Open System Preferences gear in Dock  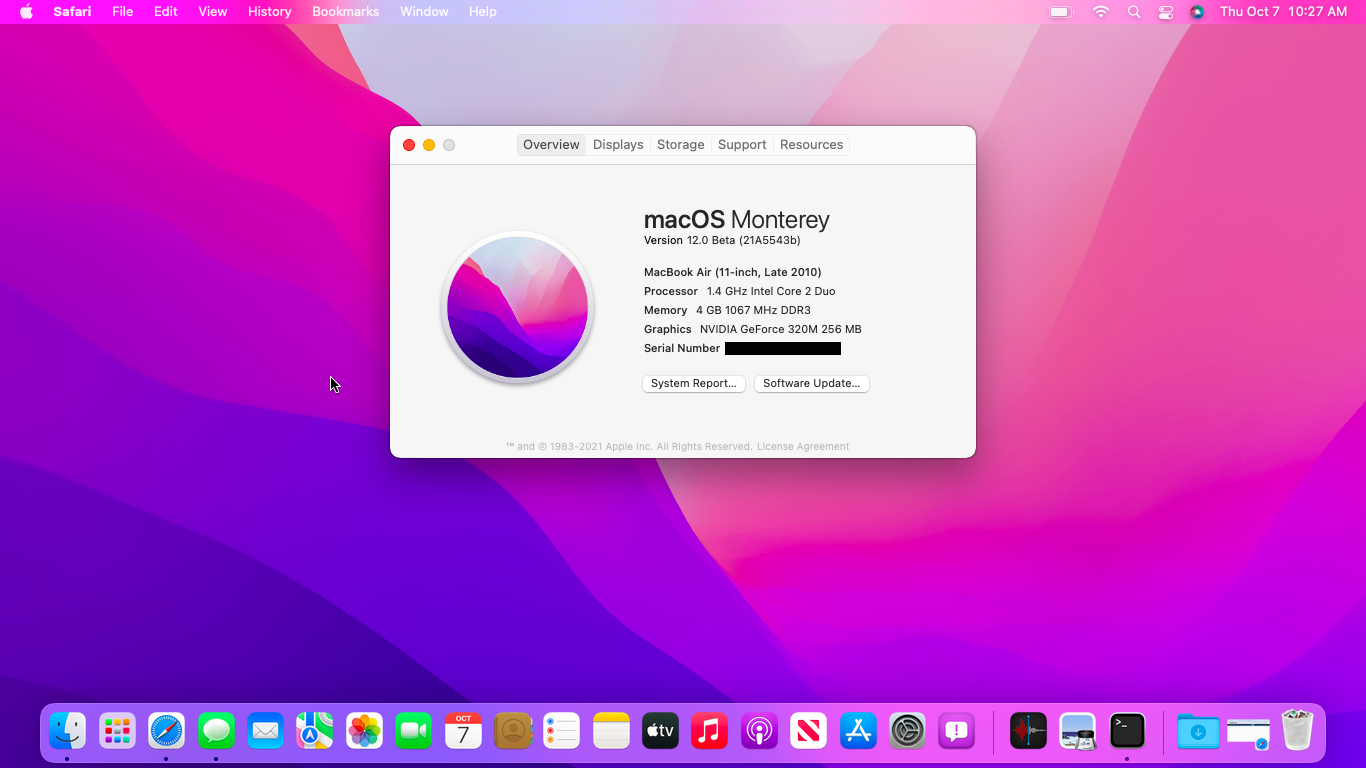tap(908, 731)
